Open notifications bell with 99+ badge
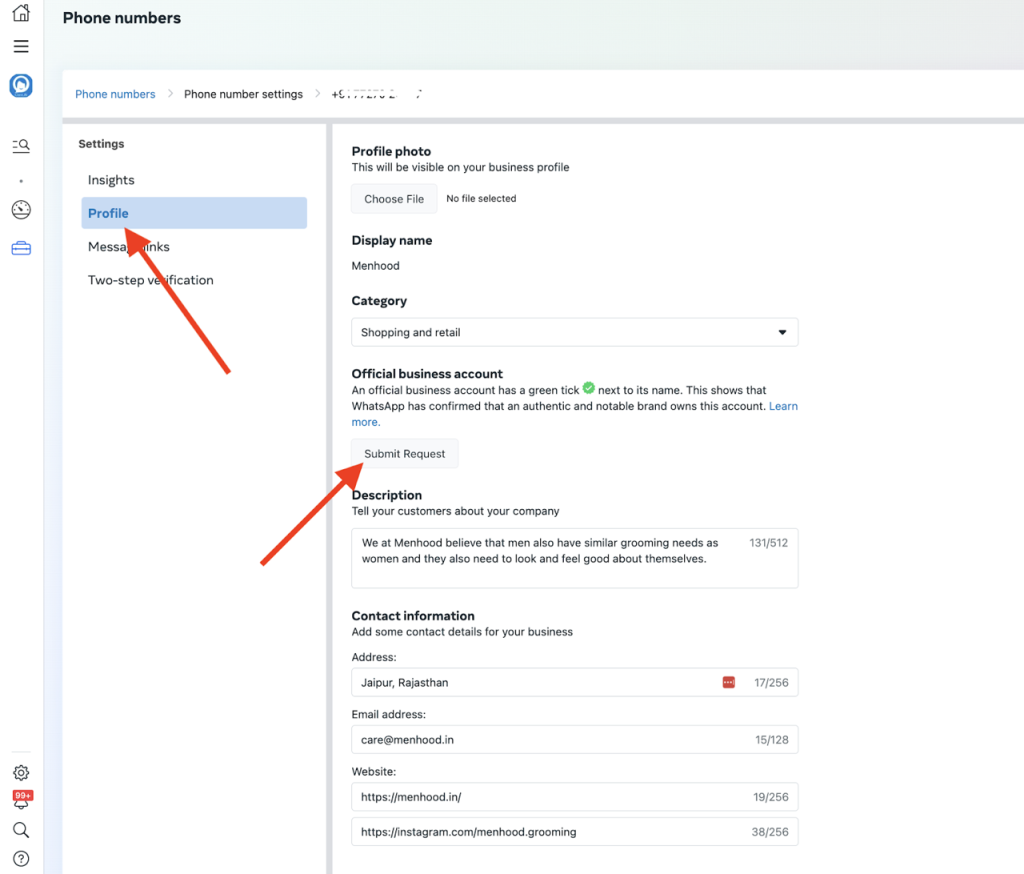The height and width of the screenshot is (874, 1024). (22, 800)
